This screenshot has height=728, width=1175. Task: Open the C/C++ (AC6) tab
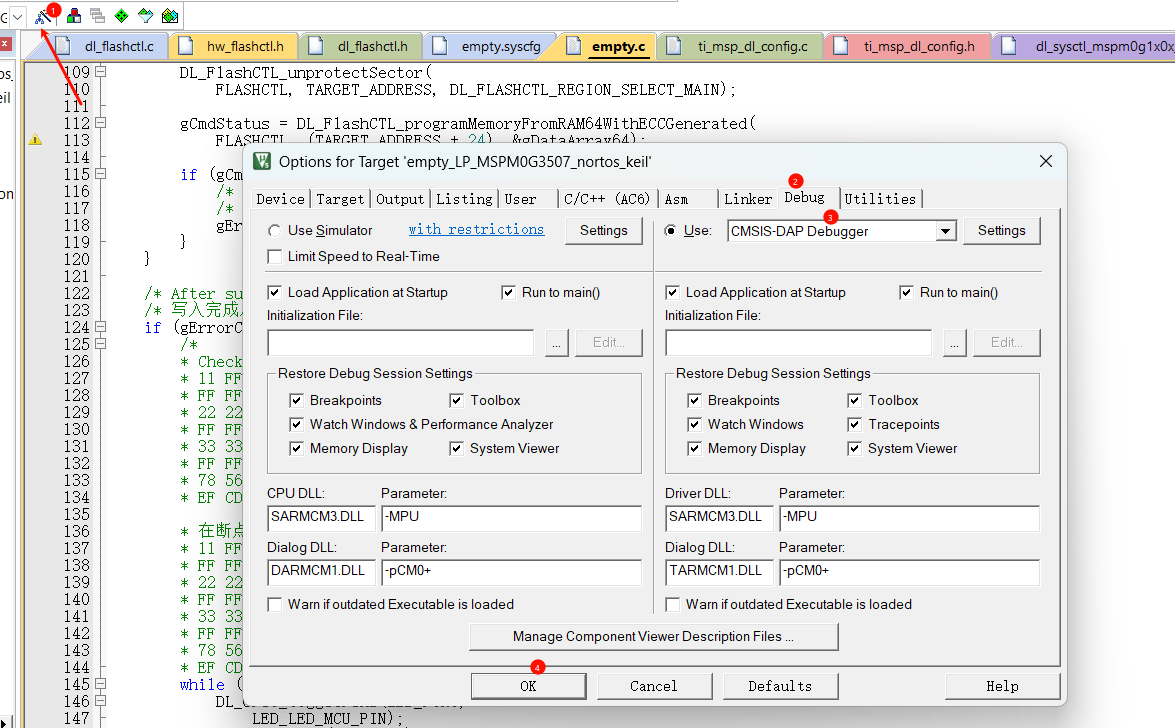click(x=607, y=199)
